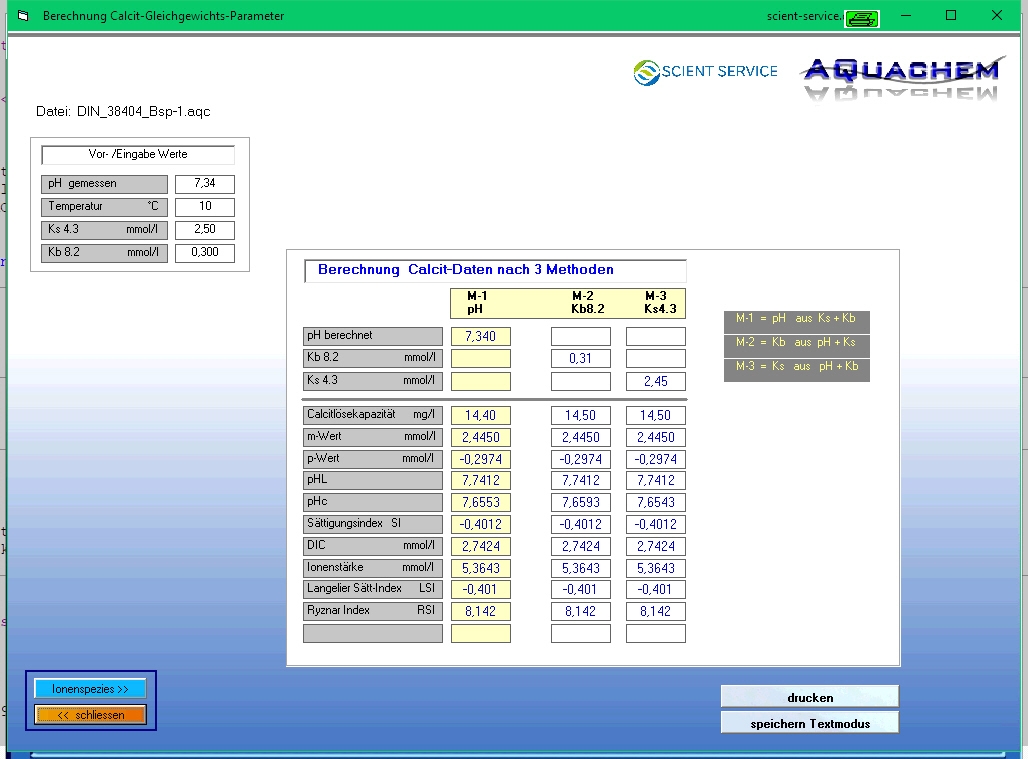This screenshot has width=1028, height=759.
Task: Click the M-1 pH column header
Action: click(476, 302)
